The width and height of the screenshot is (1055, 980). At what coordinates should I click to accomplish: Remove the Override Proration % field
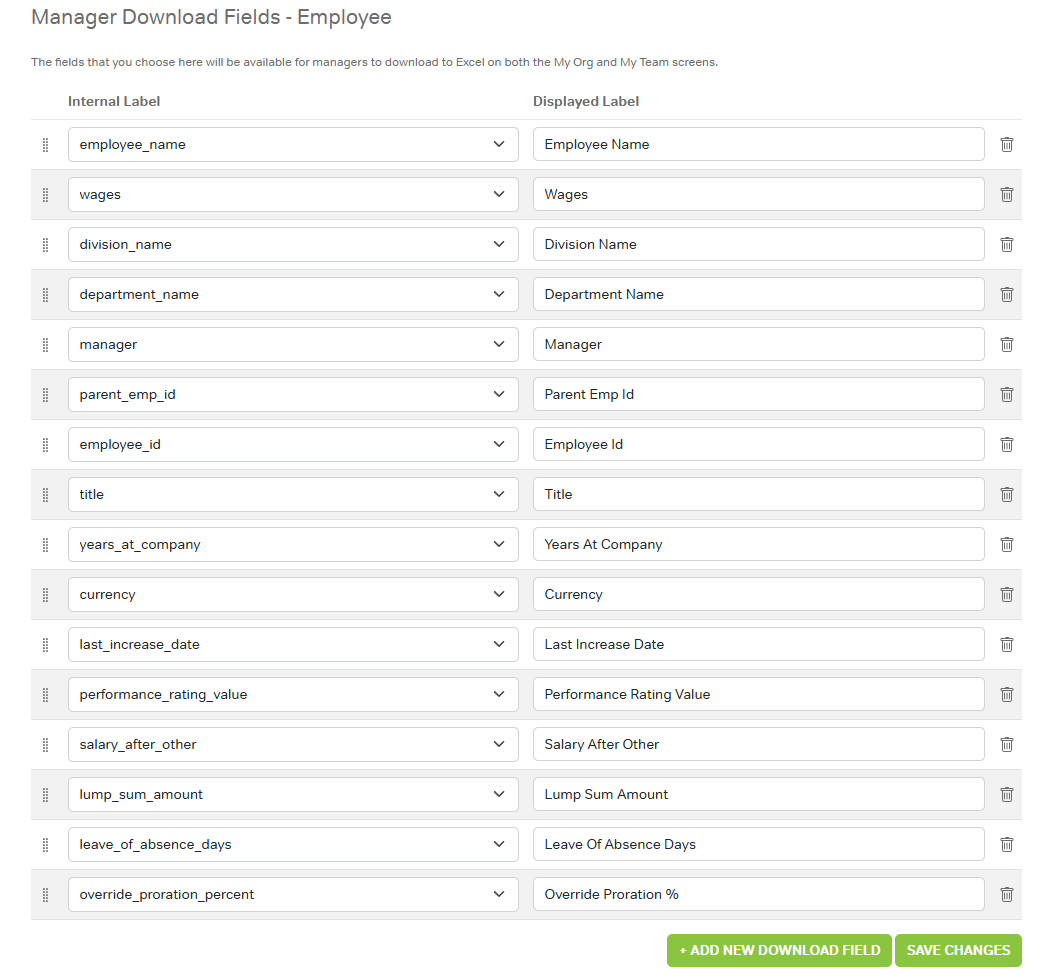tap(1007, 895)
